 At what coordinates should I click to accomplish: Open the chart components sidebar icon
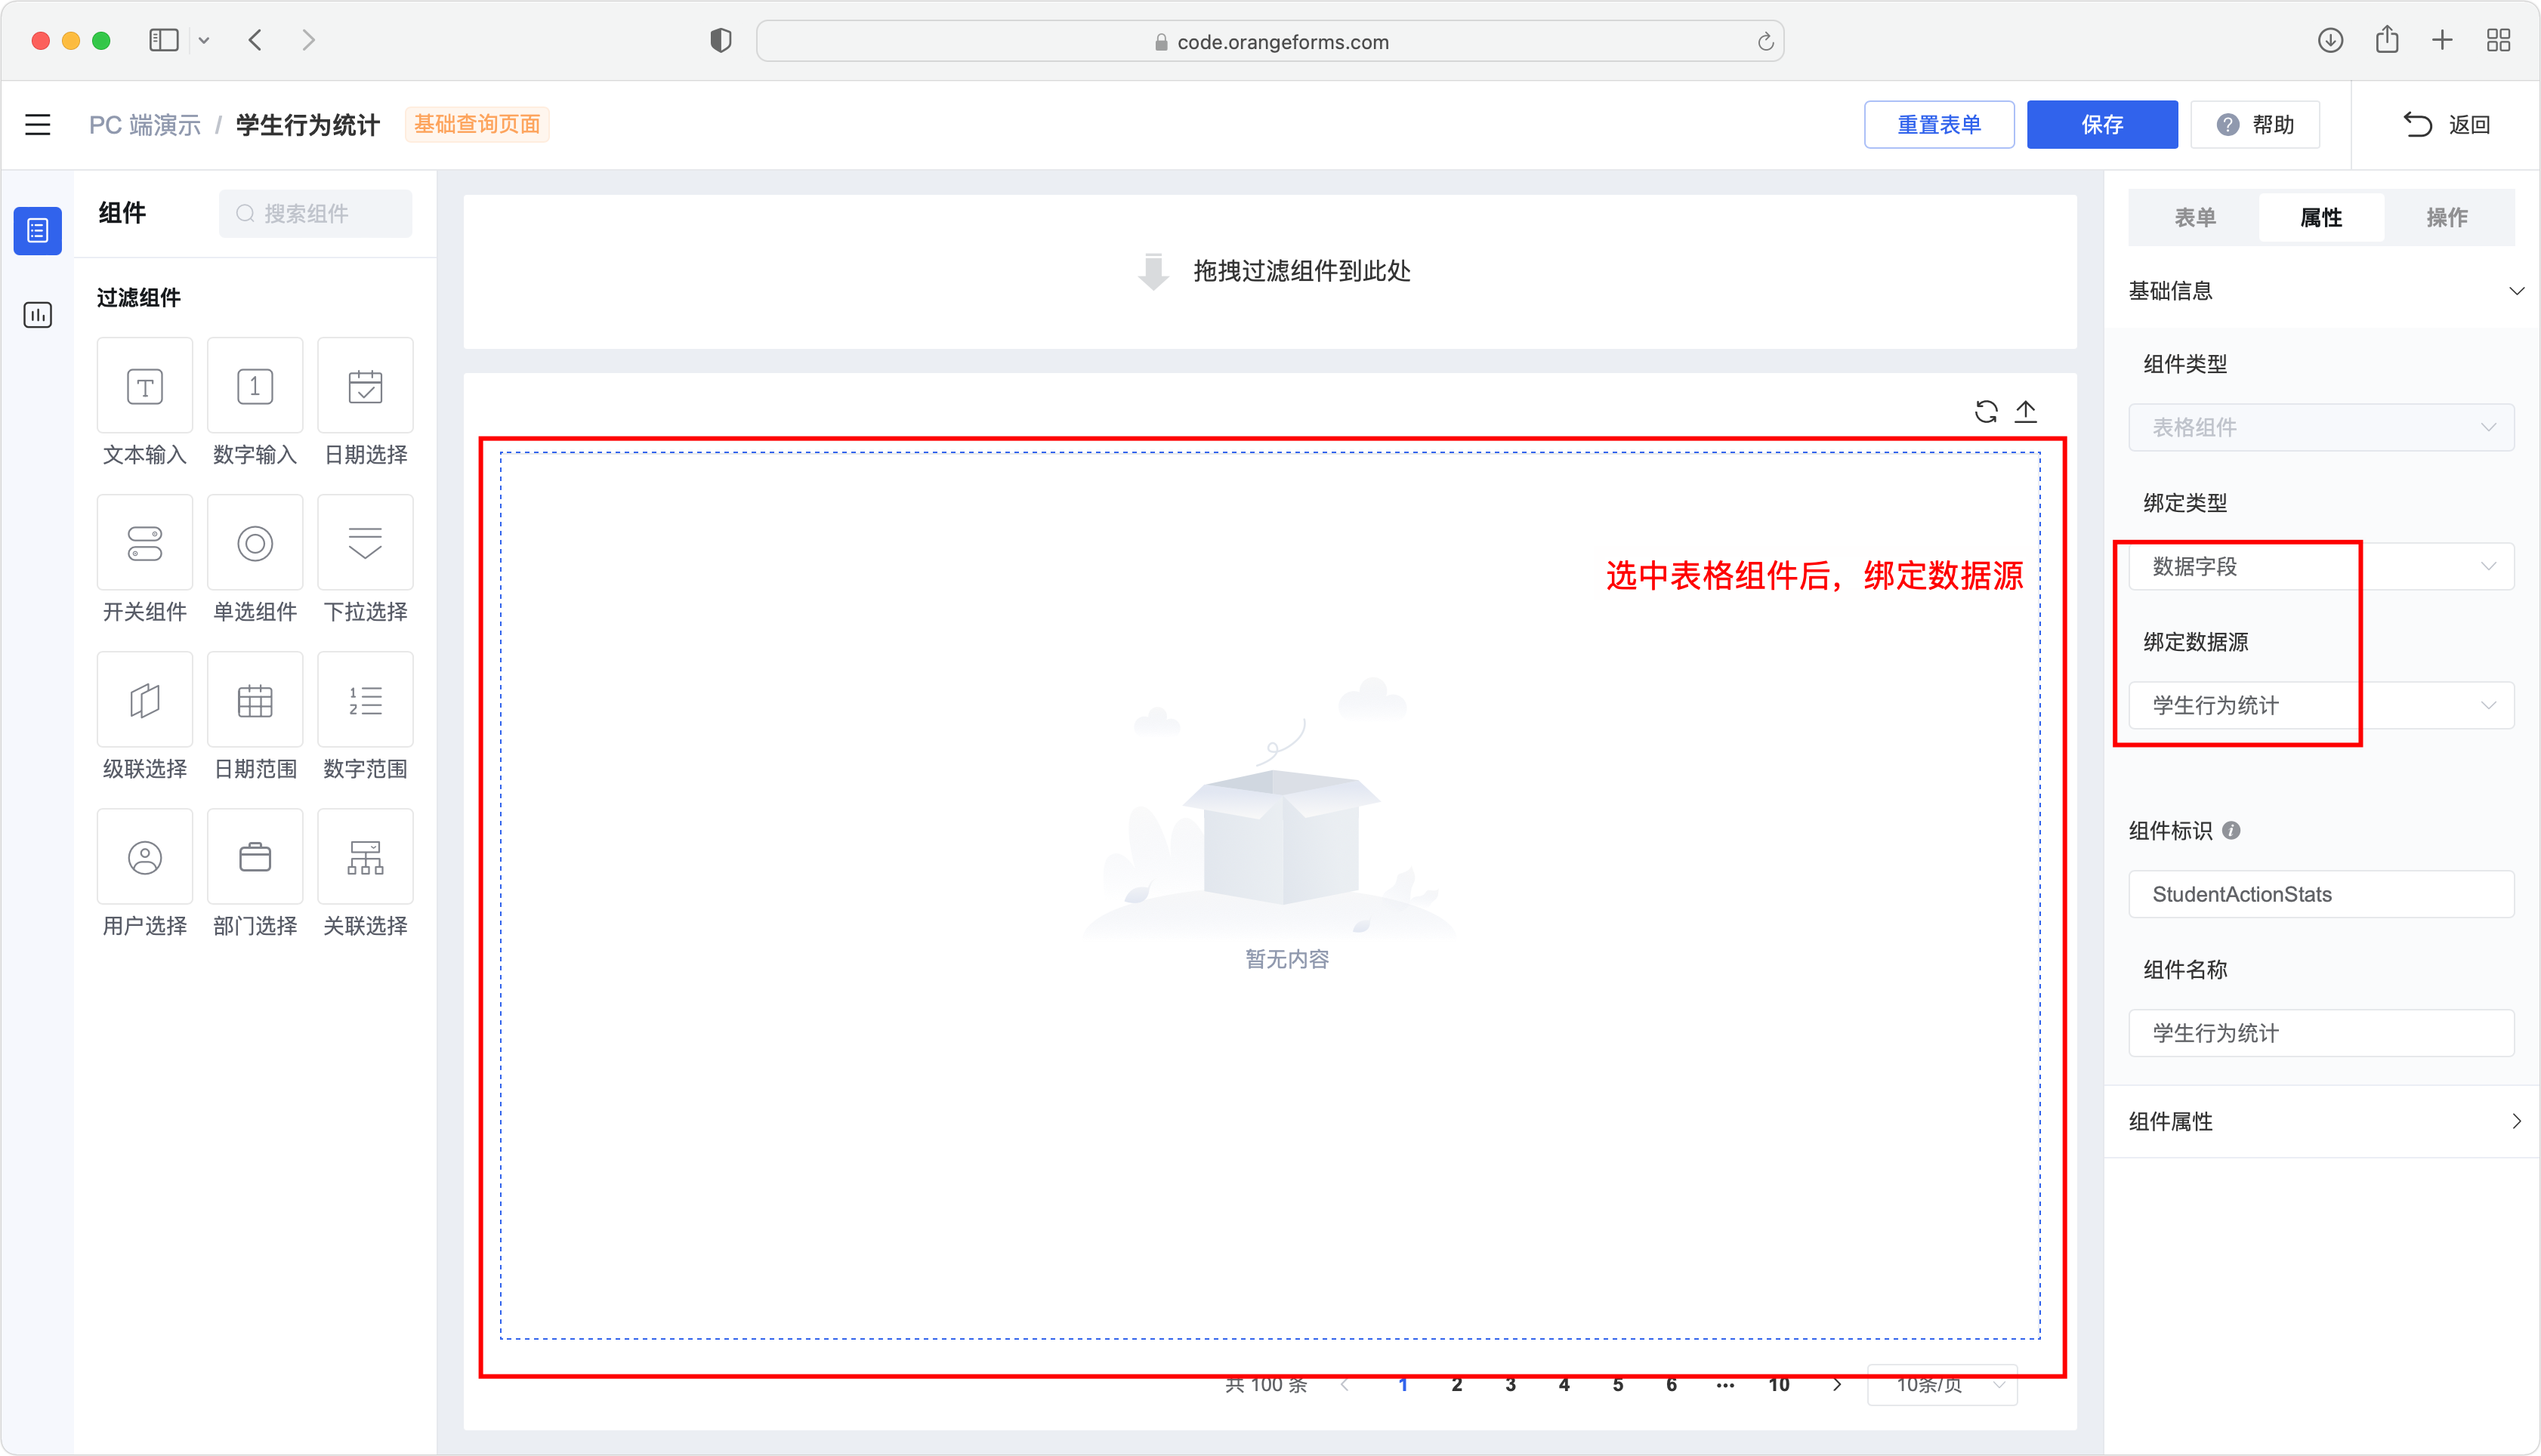[38, 315]
